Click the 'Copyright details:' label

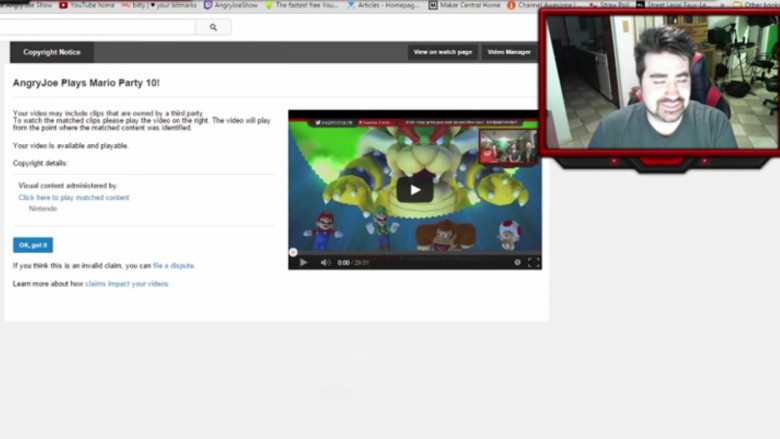pyautogui.click(x=40, y=163)
